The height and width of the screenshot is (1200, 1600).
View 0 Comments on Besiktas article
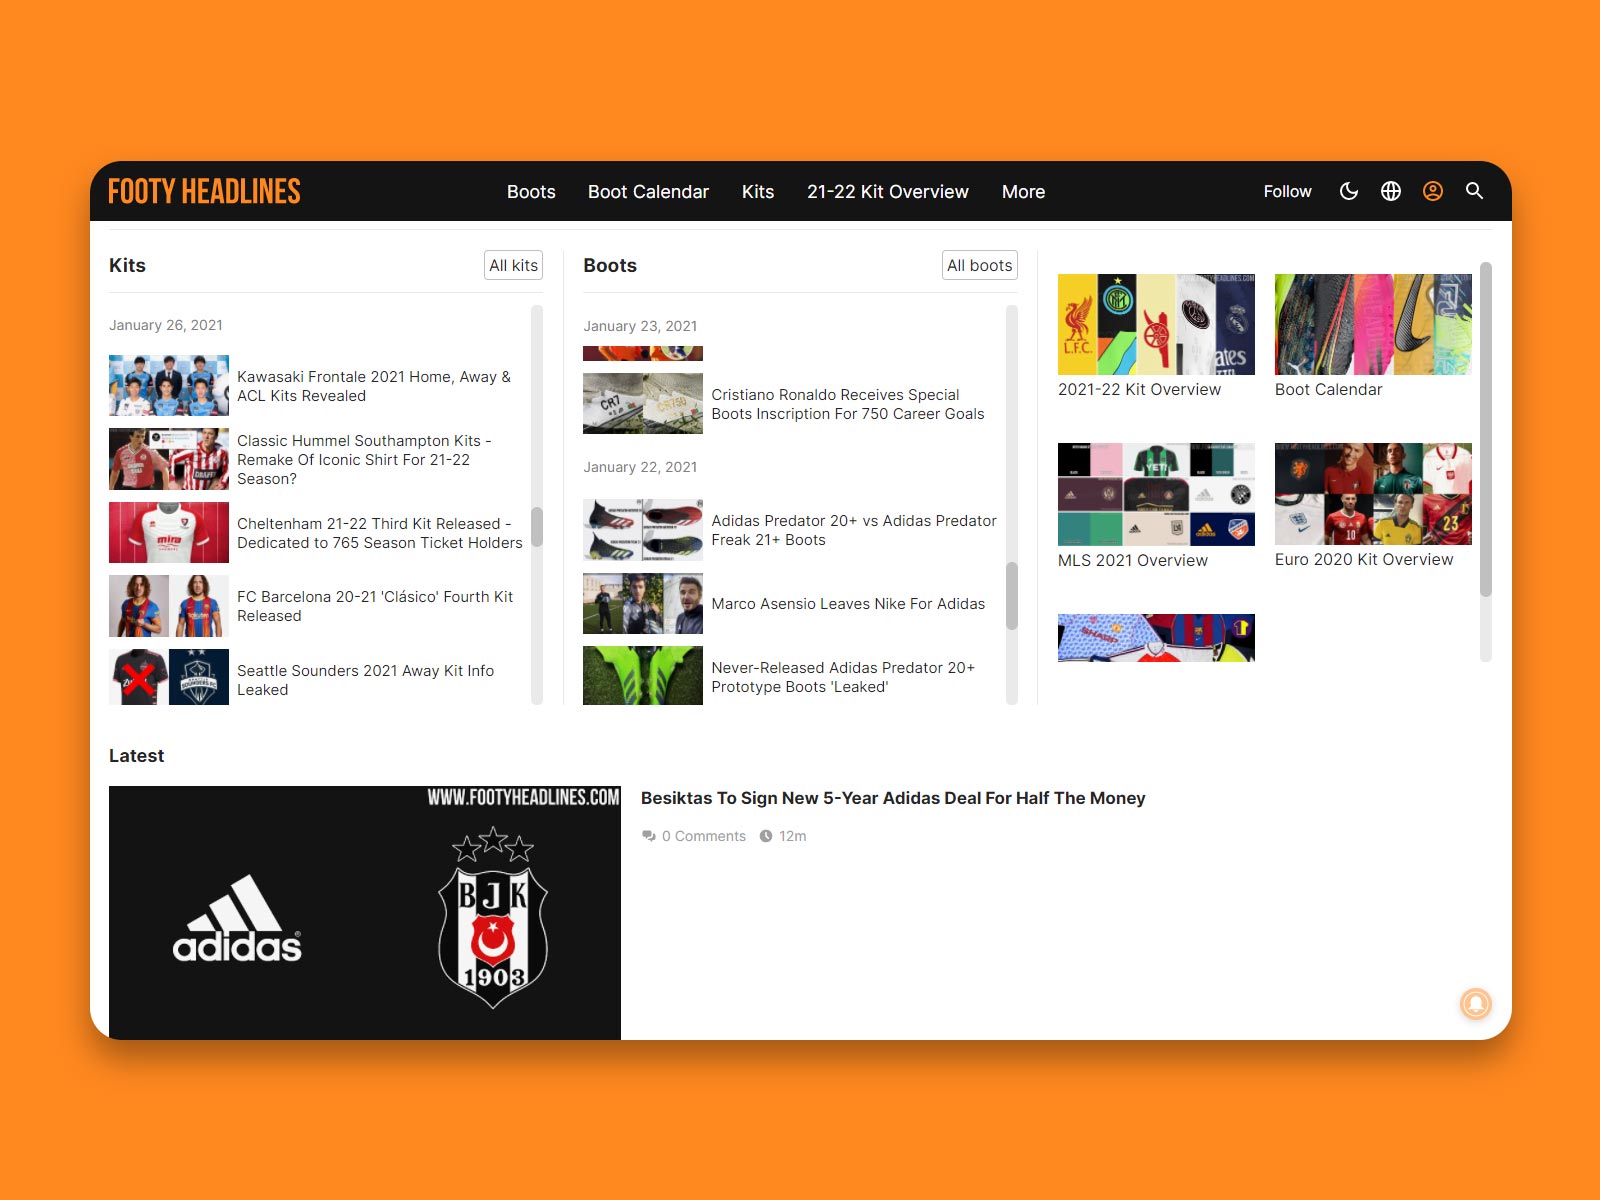click(x=704, y=836)
